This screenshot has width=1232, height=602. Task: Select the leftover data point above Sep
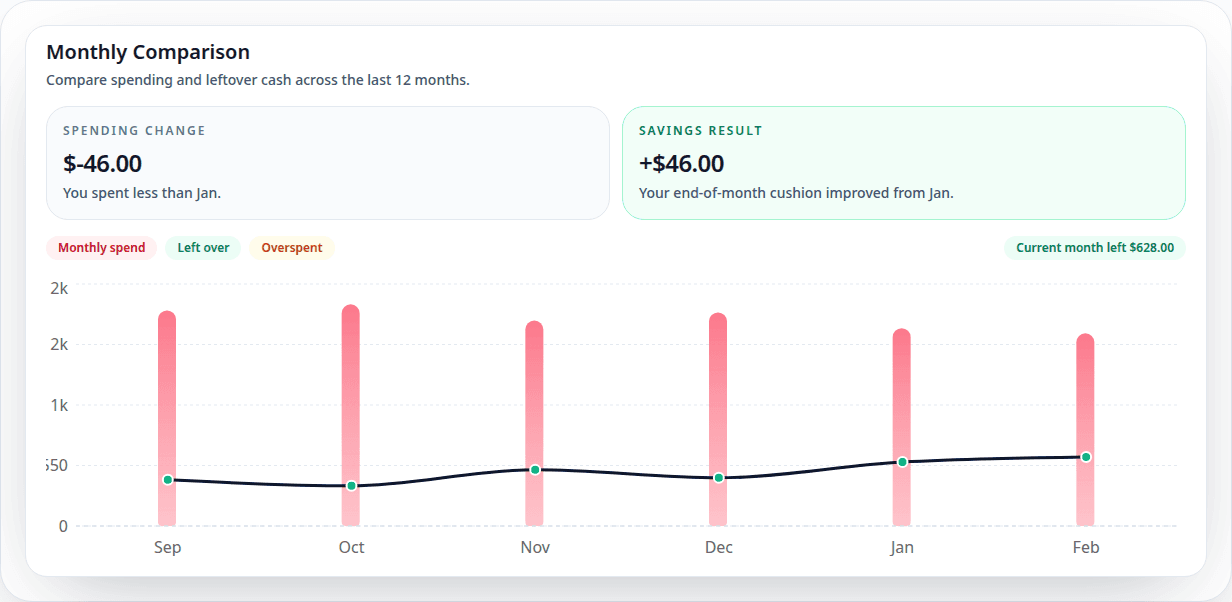point(167,479)
